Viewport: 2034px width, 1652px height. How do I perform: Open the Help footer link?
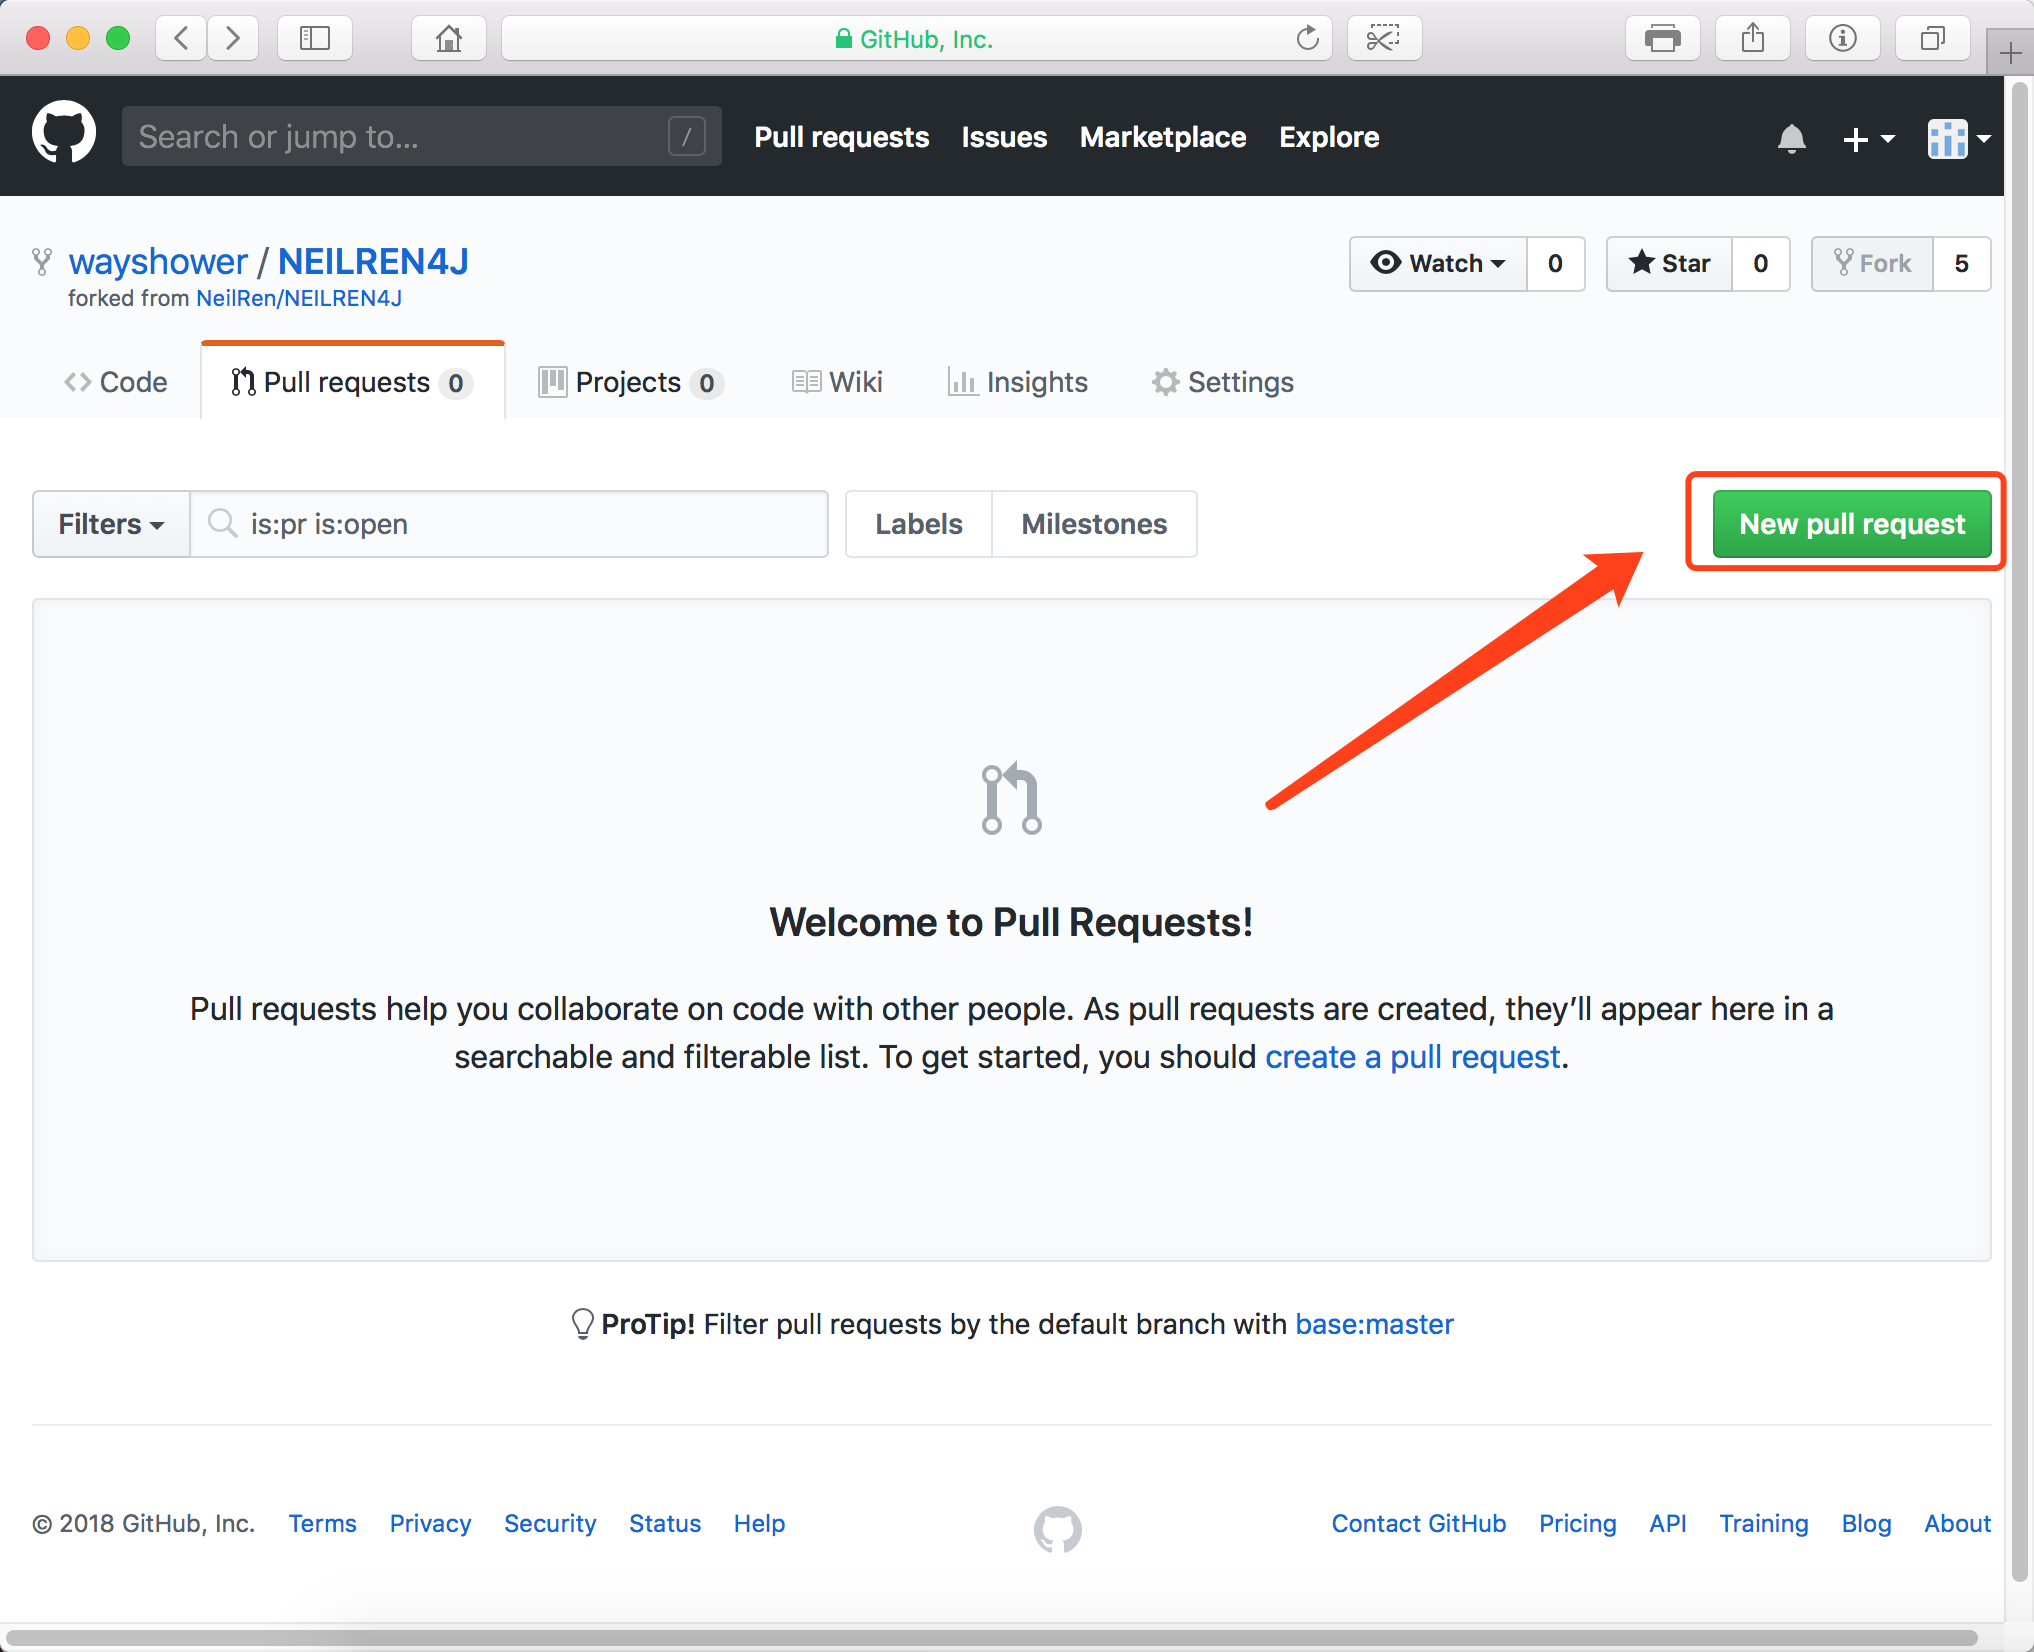759,1523
